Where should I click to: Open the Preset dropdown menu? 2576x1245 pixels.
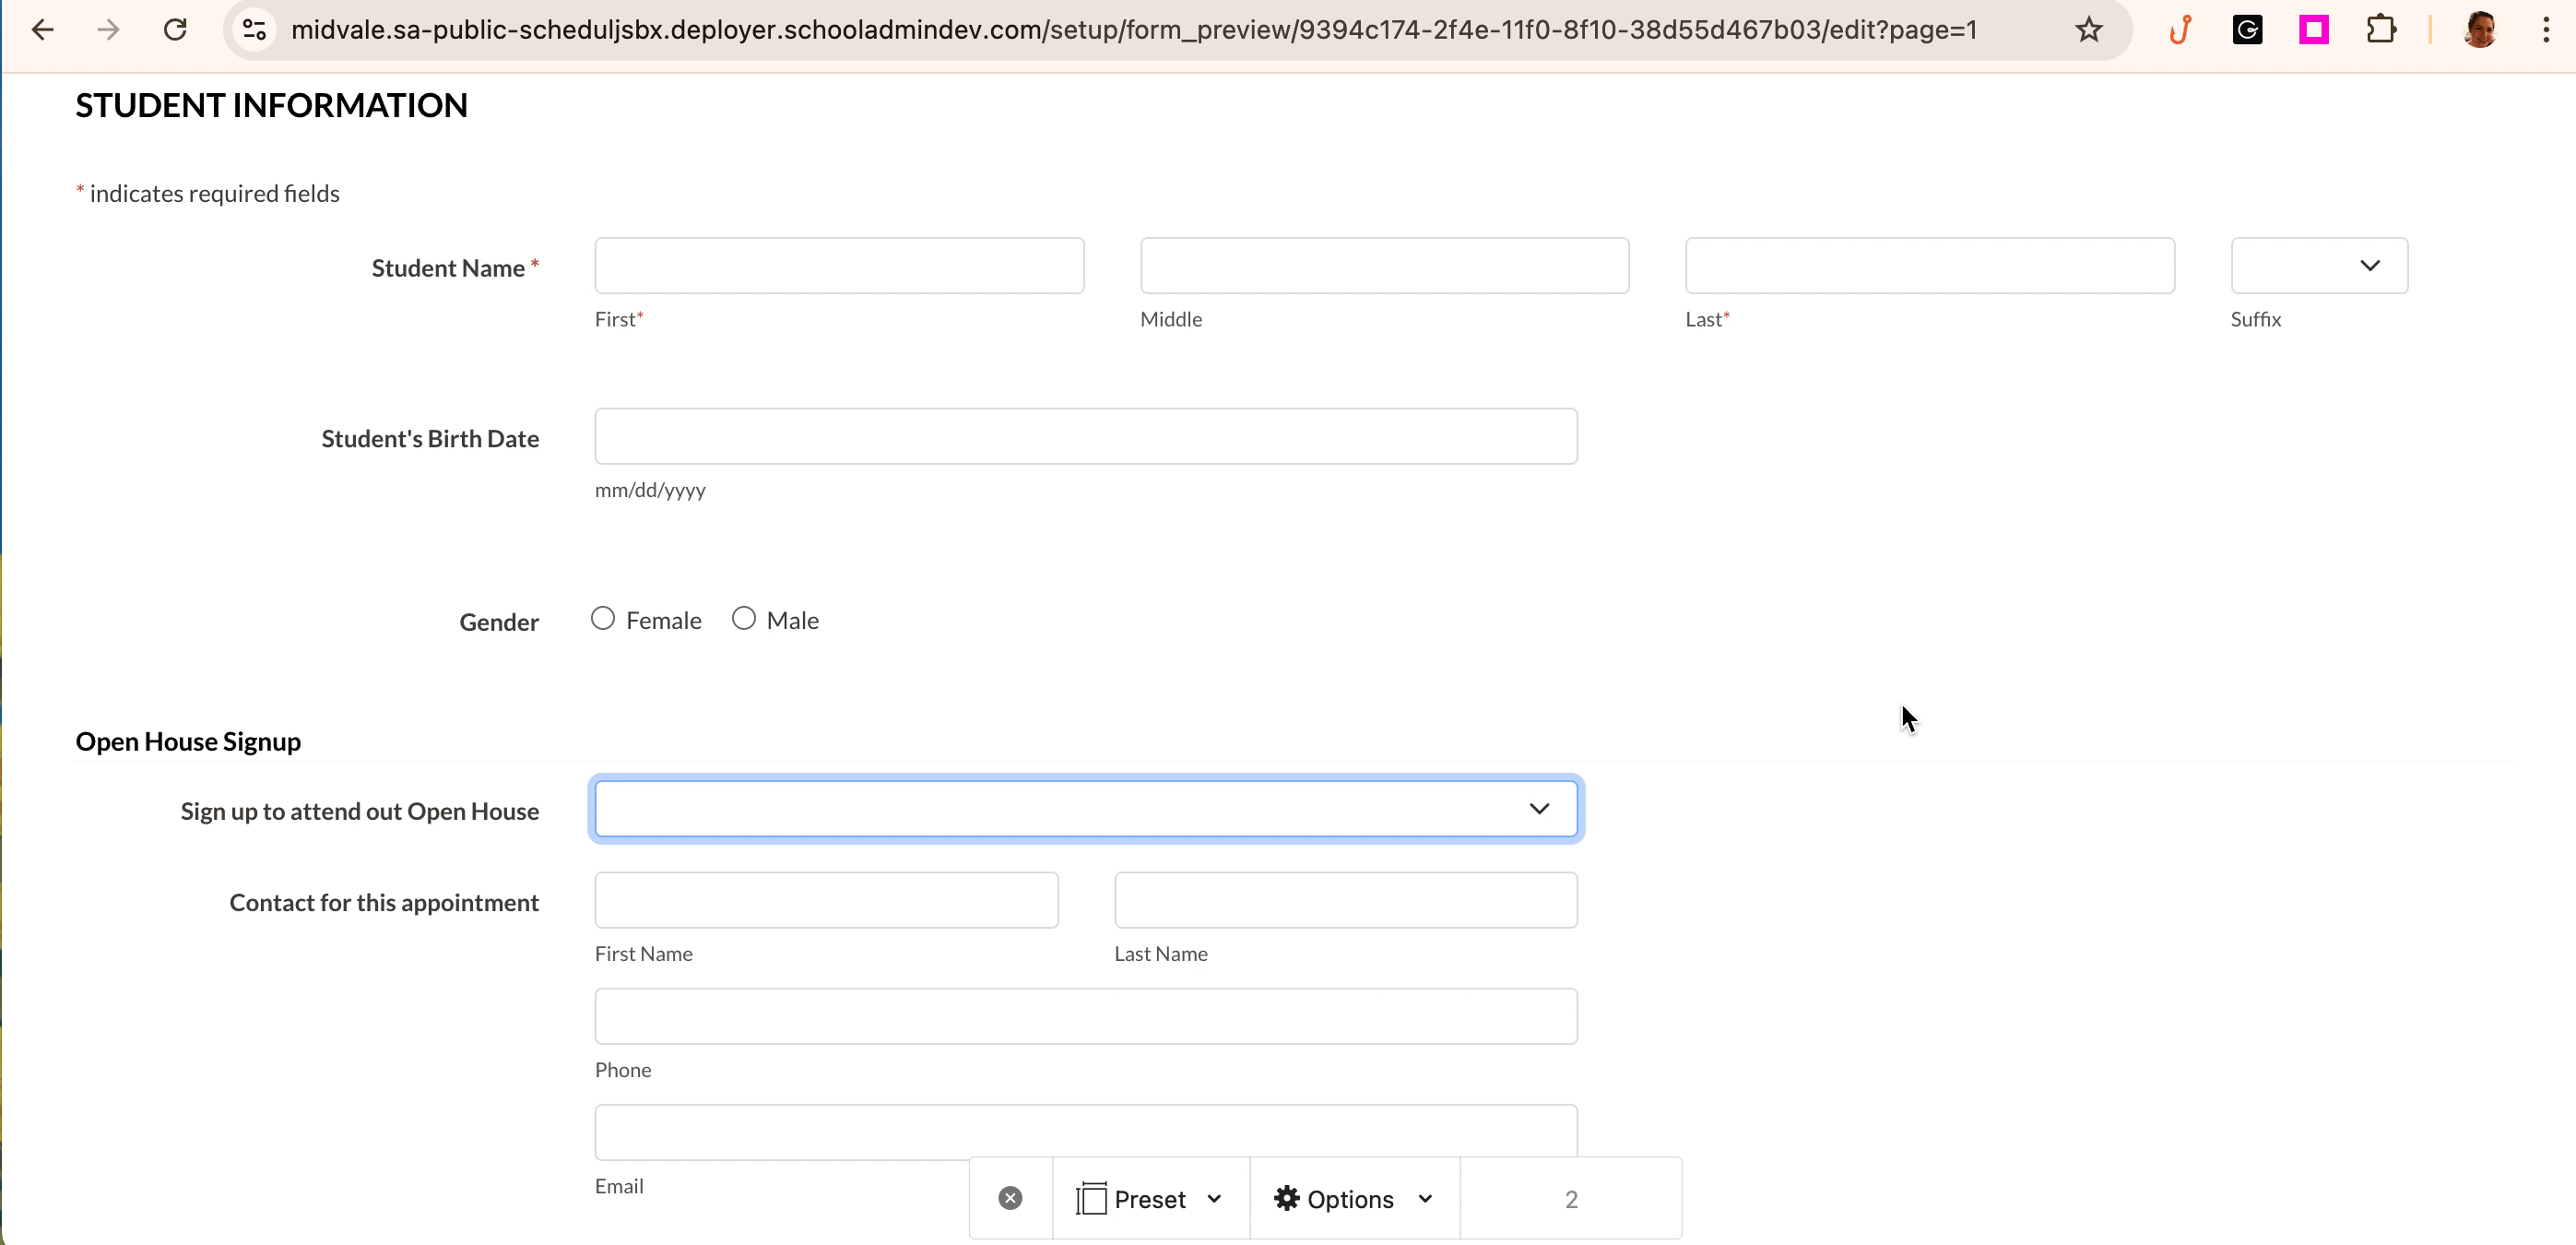1150,1198
